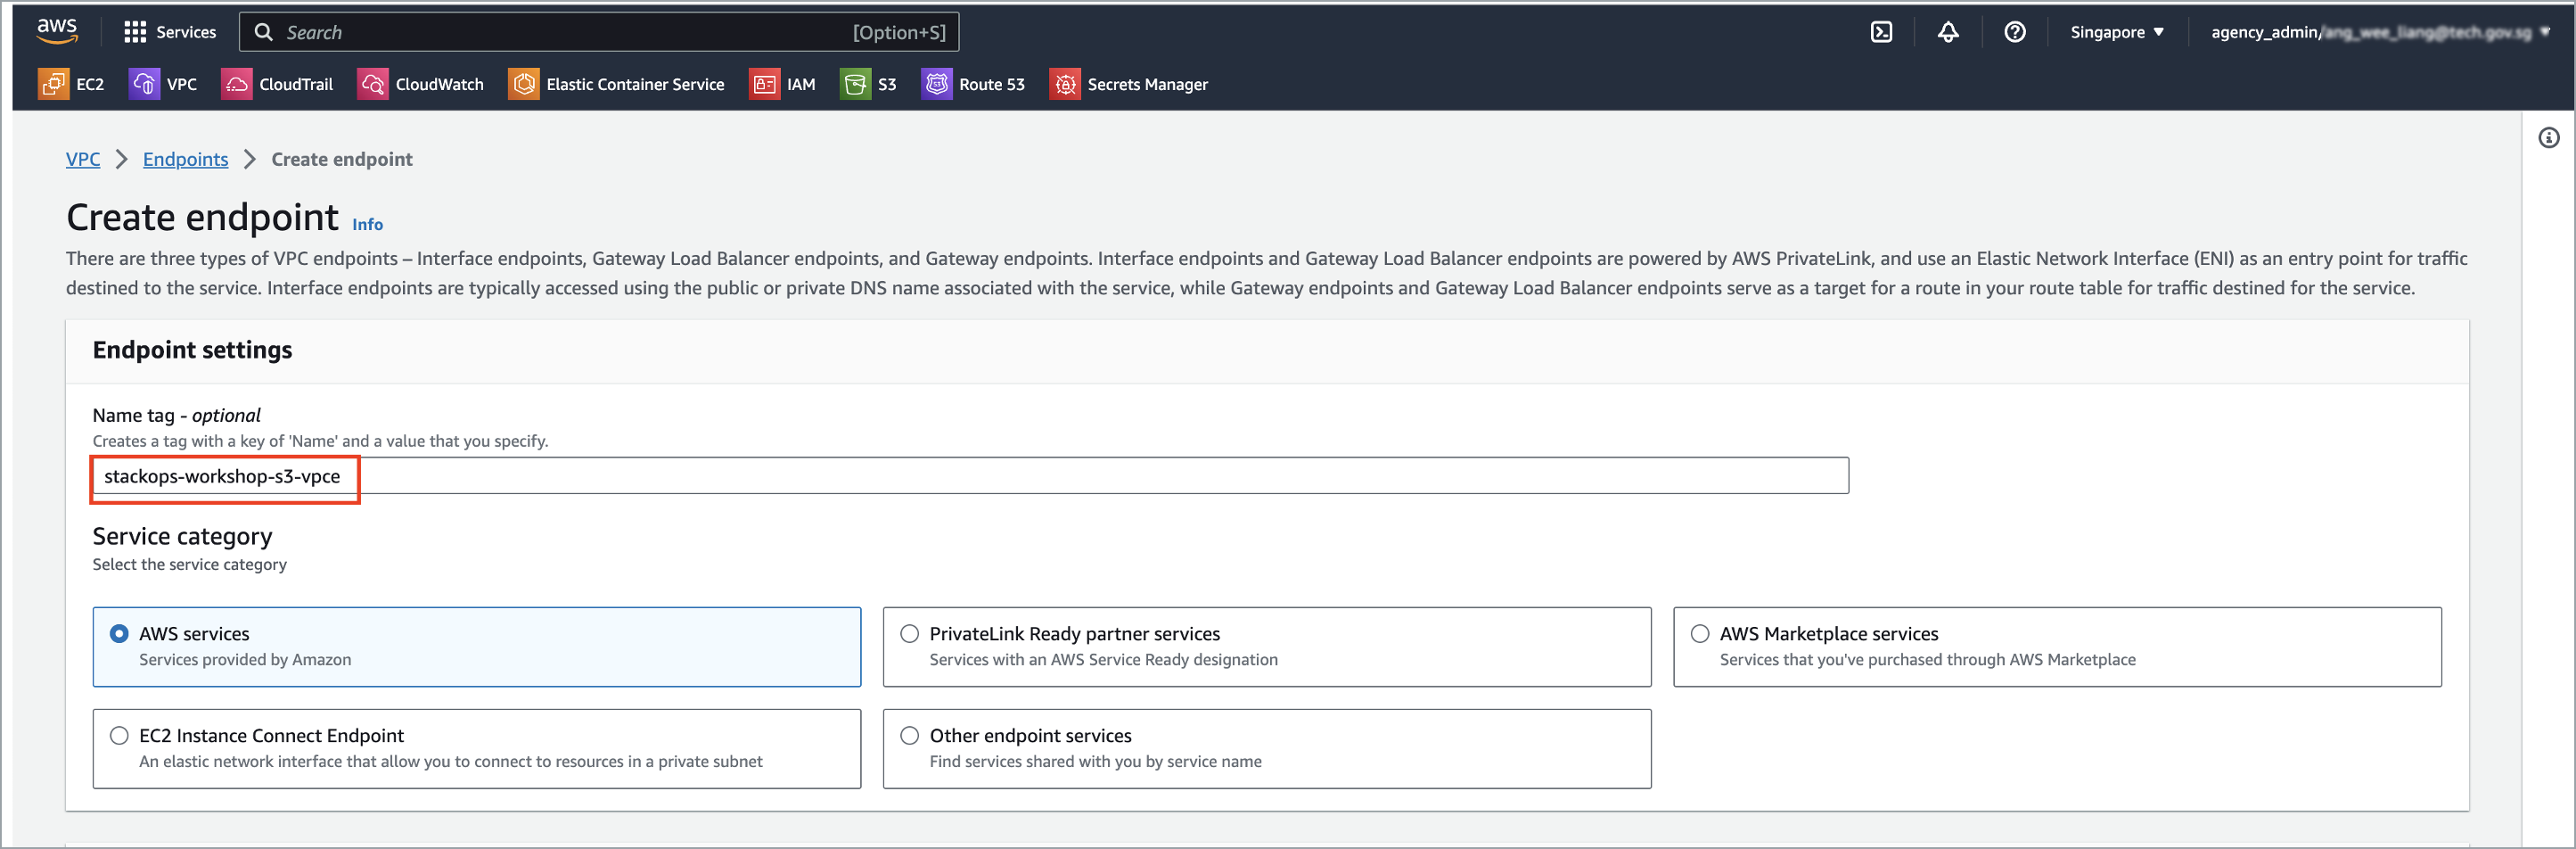Open the Singapore region dropdown
The height and width of the screenshot is (849, 2576).
(x=2116, y=31)
